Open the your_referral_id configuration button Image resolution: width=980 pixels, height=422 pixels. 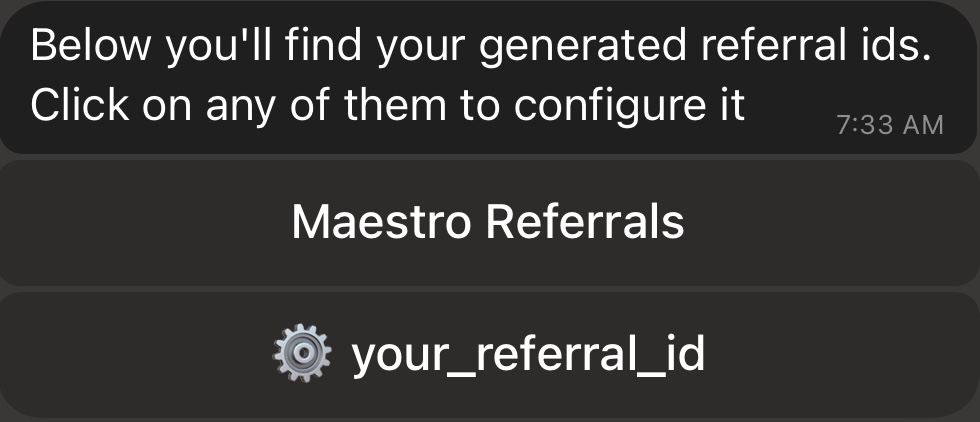pos(489,354)
